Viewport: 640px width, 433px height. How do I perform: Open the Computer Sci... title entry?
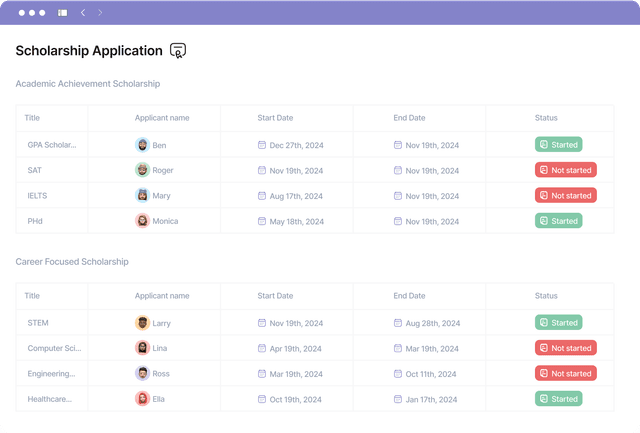point(53,348)
